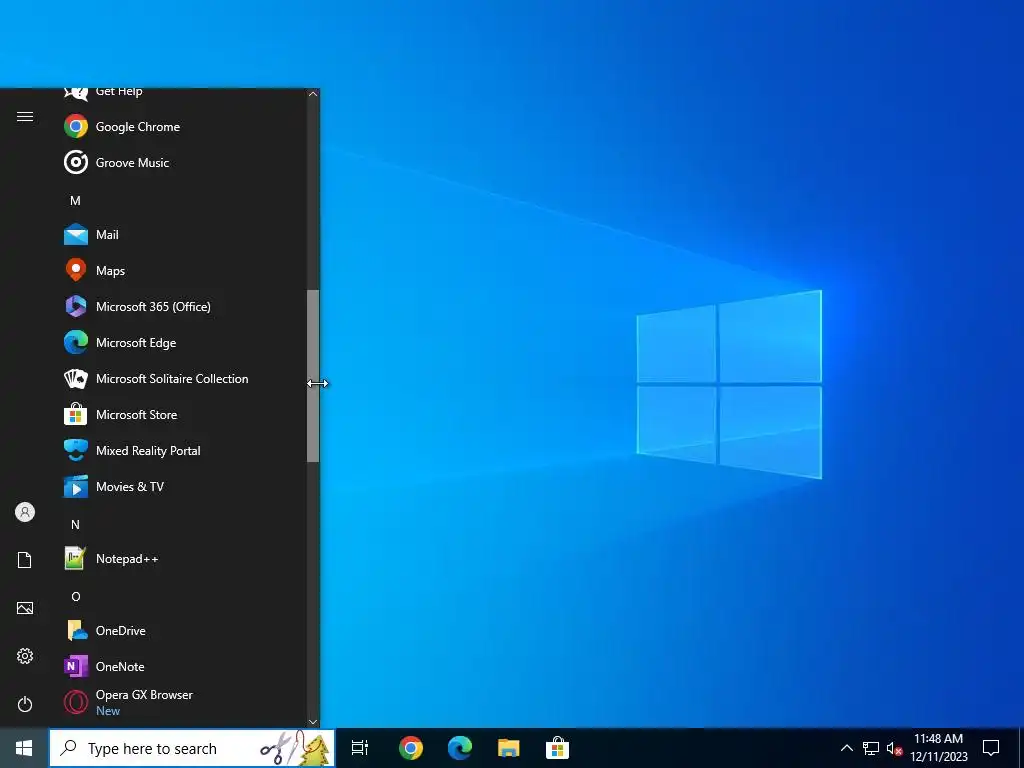Open the clock and date flyout
The width and height of the screenshot is (1024, 768).
coord(938,748)
